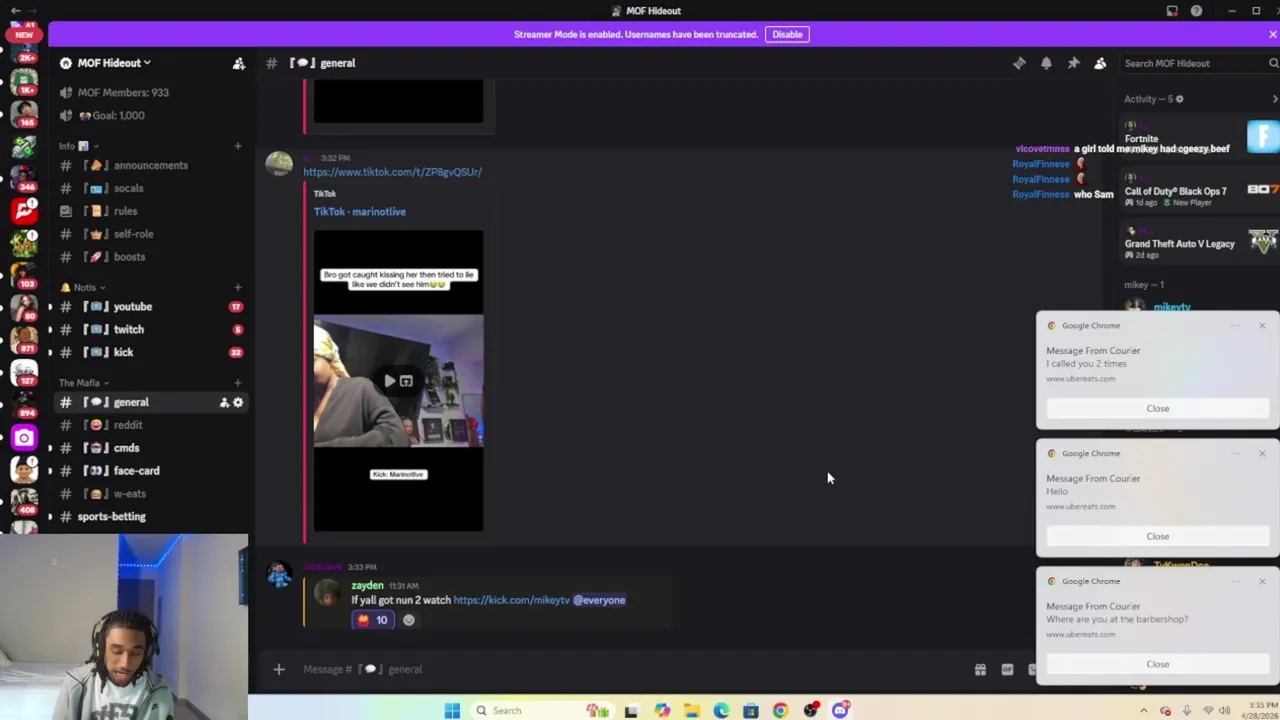Viewport: 1280px width, 720px height.
Task: Show pinned messages with pin icon
Action: (x=1073, y=63)
